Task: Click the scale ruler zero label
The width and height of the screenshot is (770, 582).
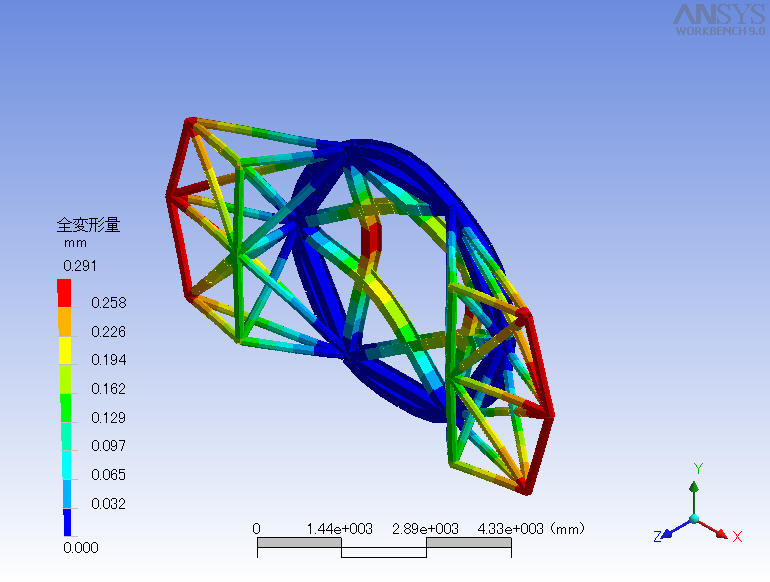Action: click(256, 529)
